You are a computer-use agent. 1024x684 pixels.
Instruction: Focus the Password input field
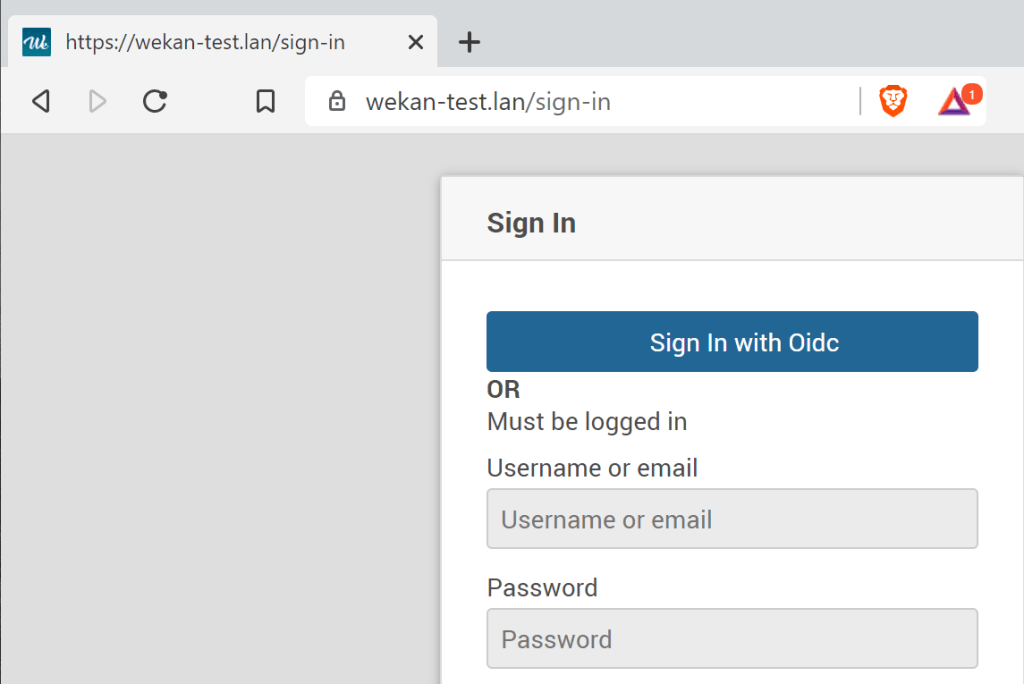[732, 639]
